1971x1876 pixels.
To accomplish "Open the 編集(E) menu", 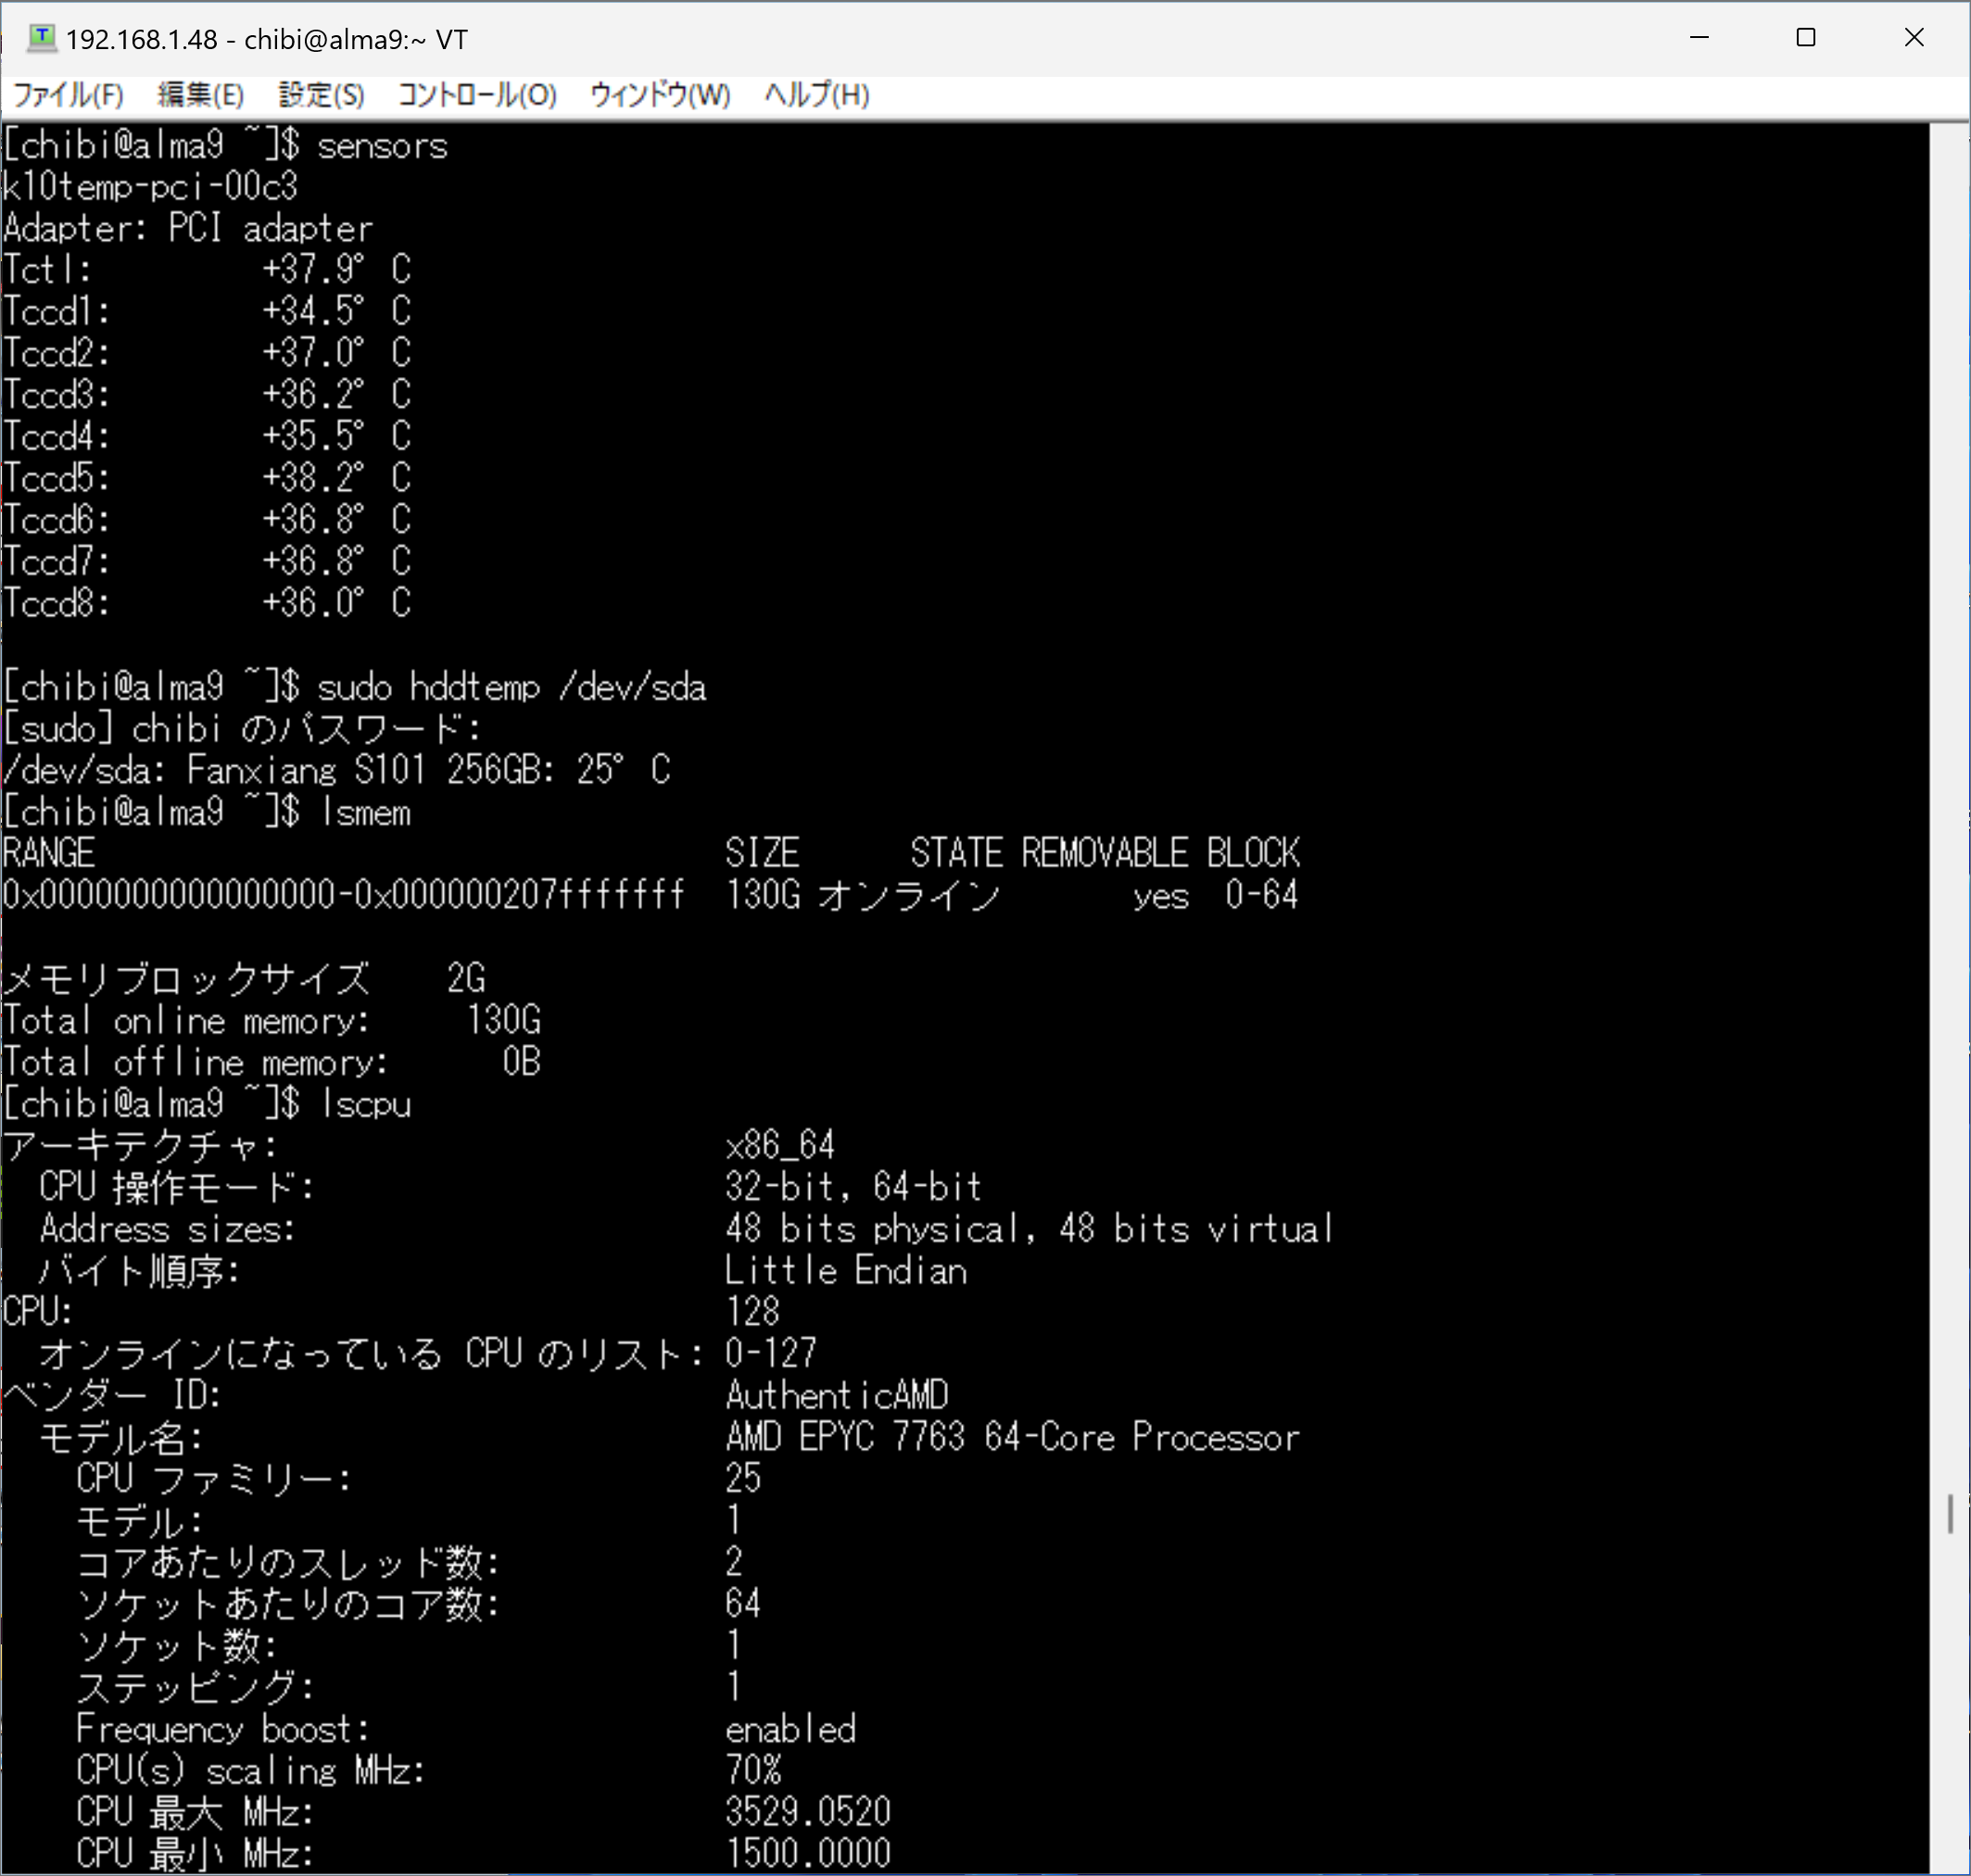I will click(200, 95).
